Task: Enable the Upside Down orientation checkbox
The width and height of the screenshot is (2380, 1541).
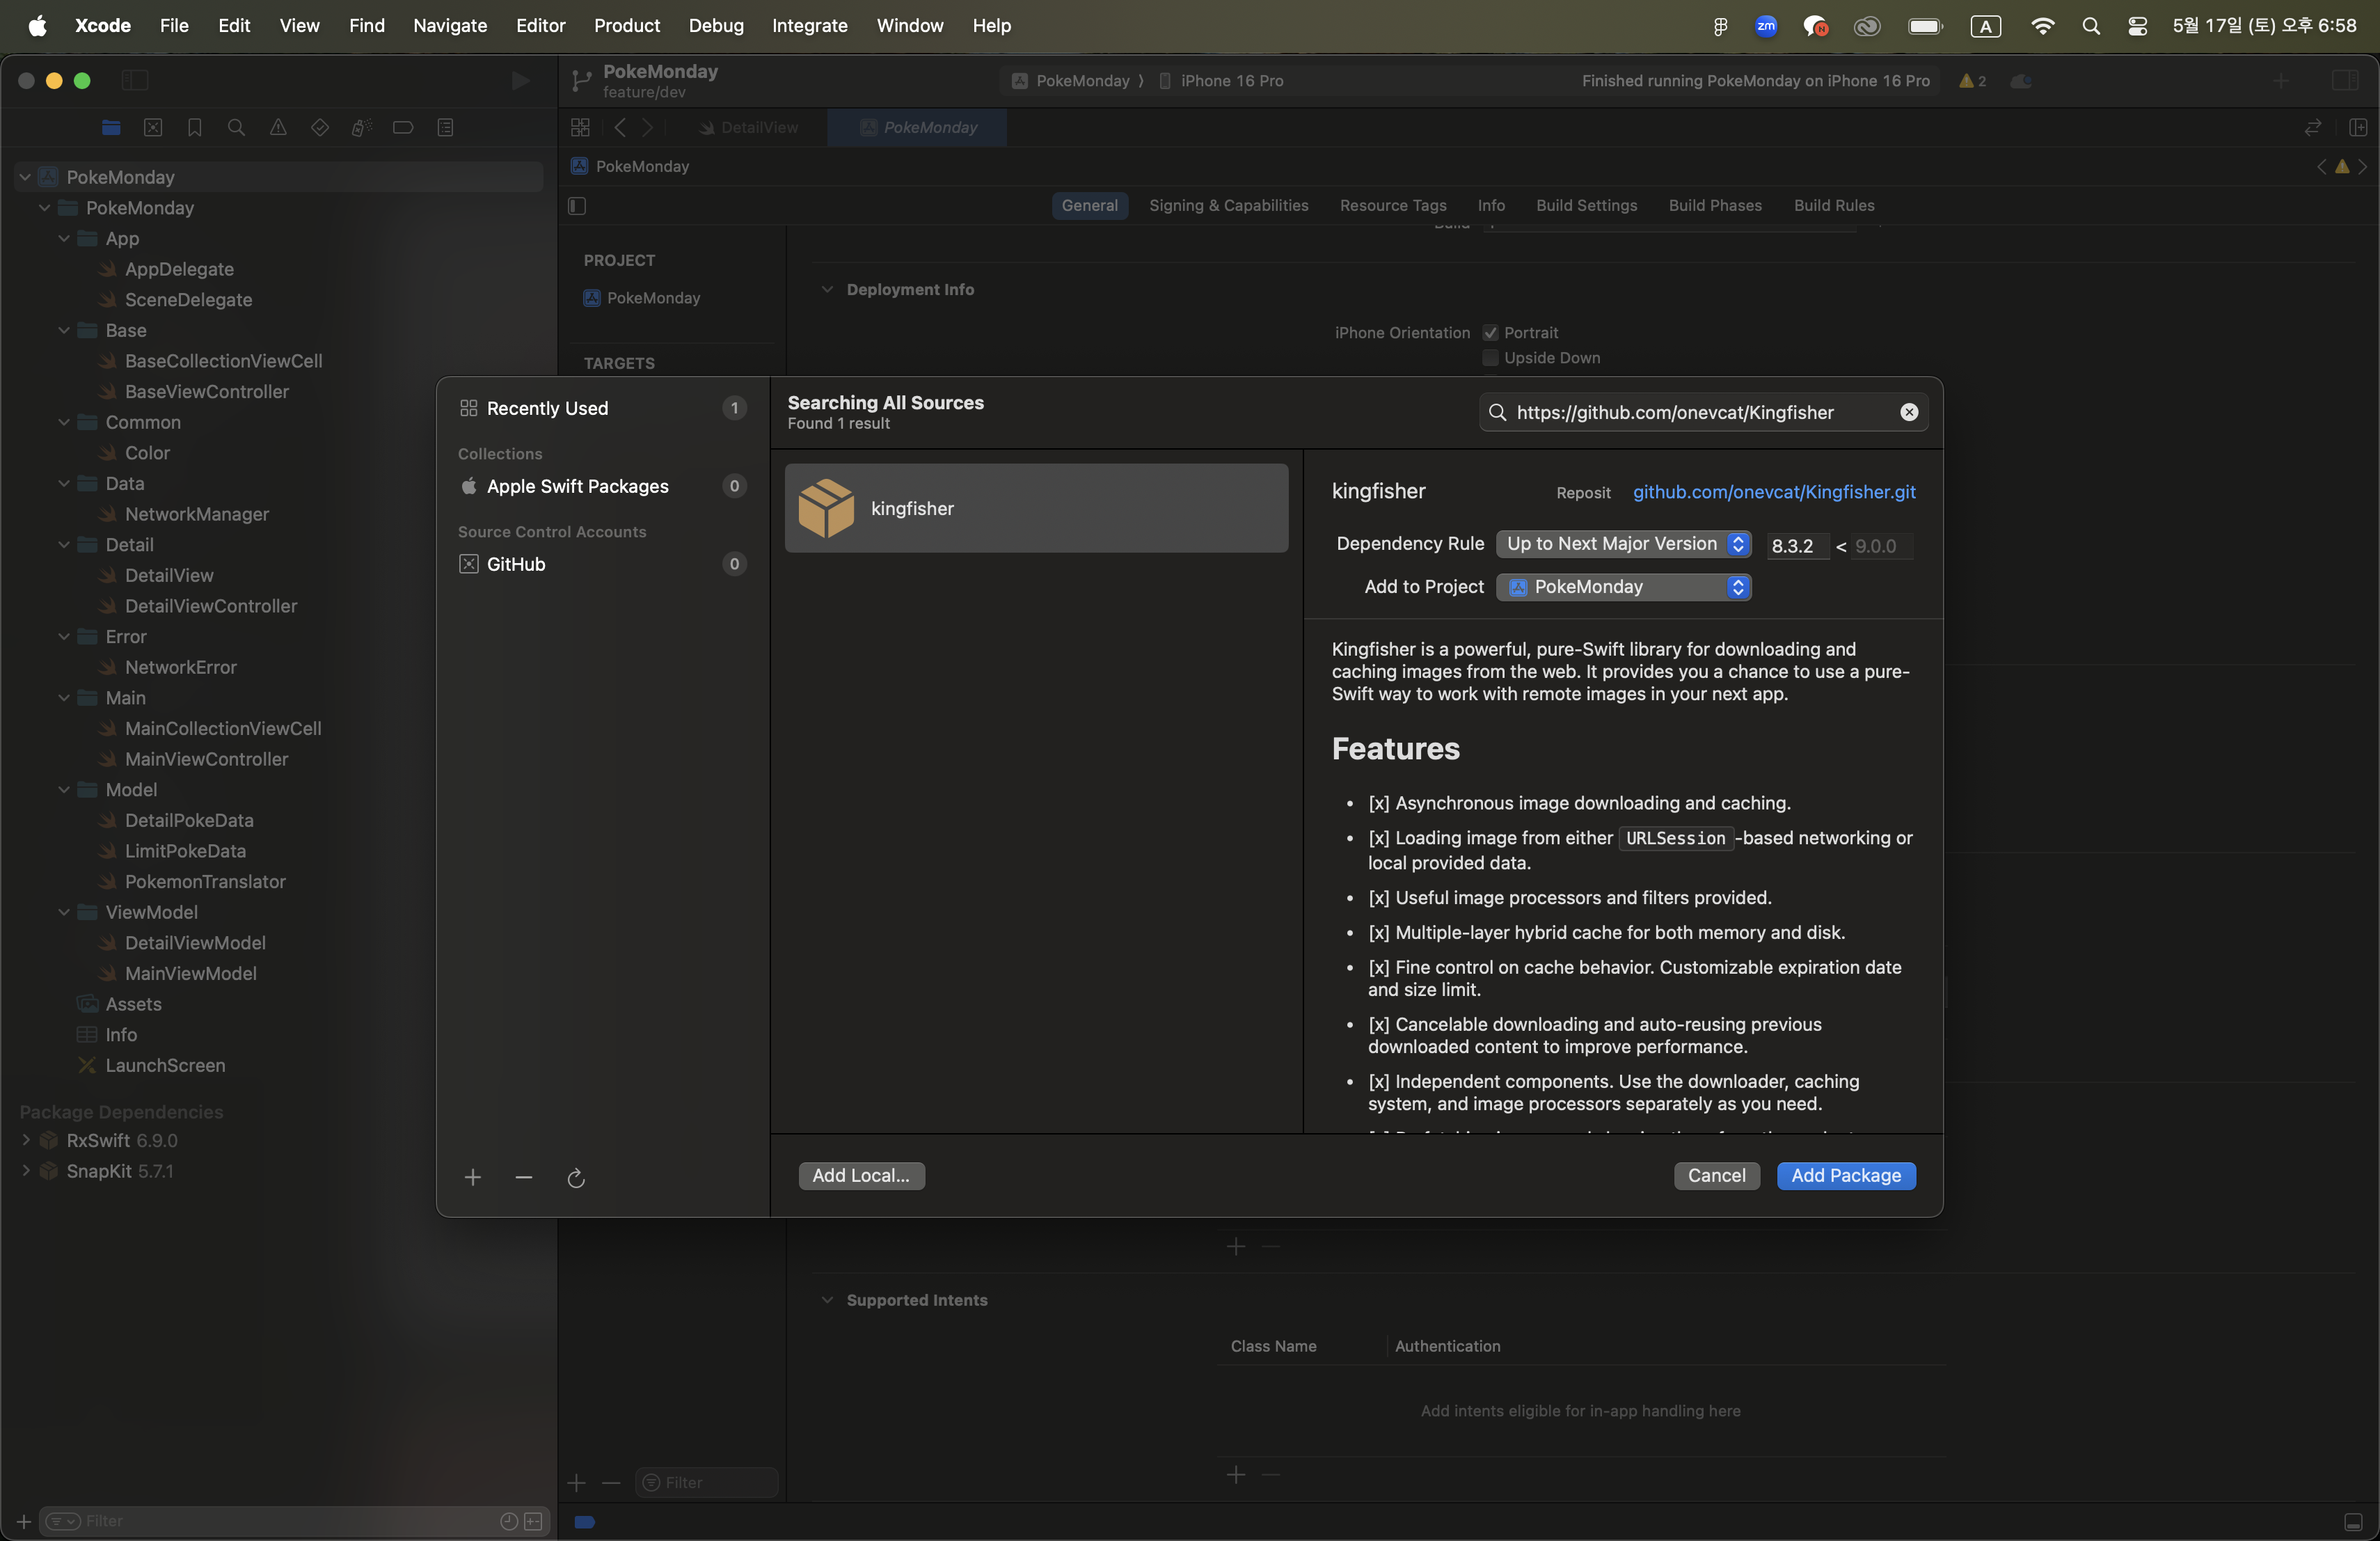Action: click(1490, 357)
